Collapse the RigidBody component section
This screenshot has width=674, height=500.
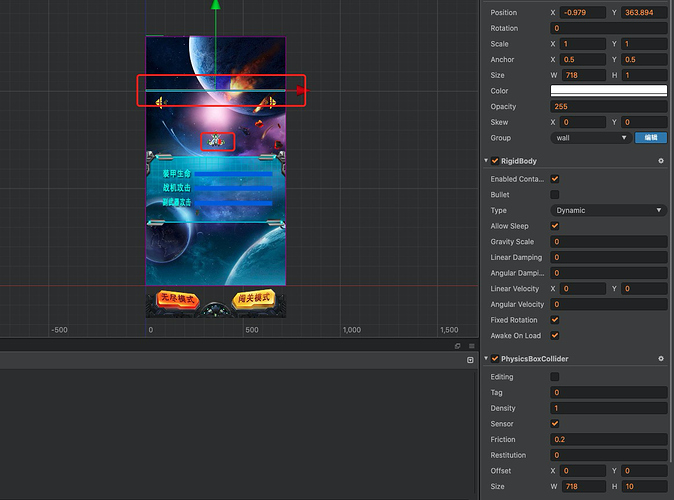pos(486,161)
